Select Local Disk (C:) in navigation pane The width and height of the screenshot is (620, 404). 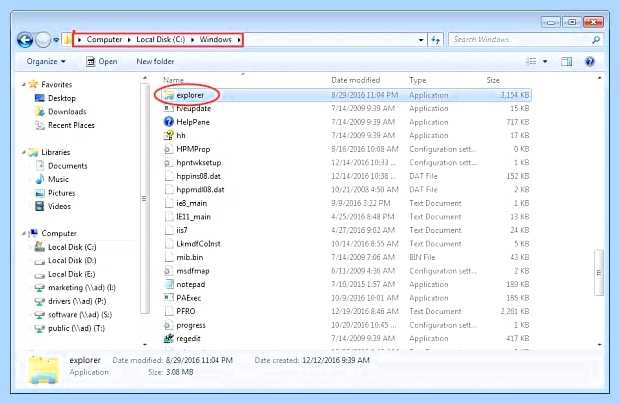click(x=65, y=247)
